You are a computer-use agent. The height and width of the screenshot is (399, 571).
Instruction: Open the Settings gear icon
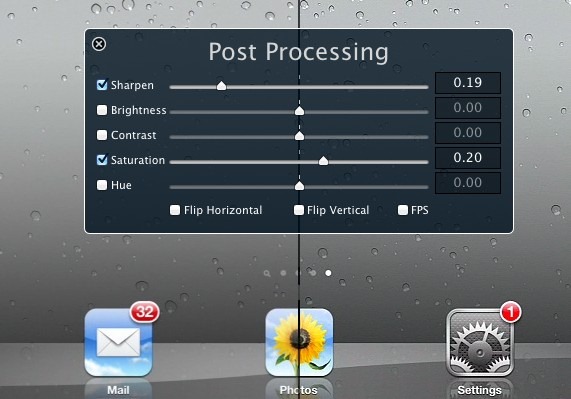click(x=480, y=343)
